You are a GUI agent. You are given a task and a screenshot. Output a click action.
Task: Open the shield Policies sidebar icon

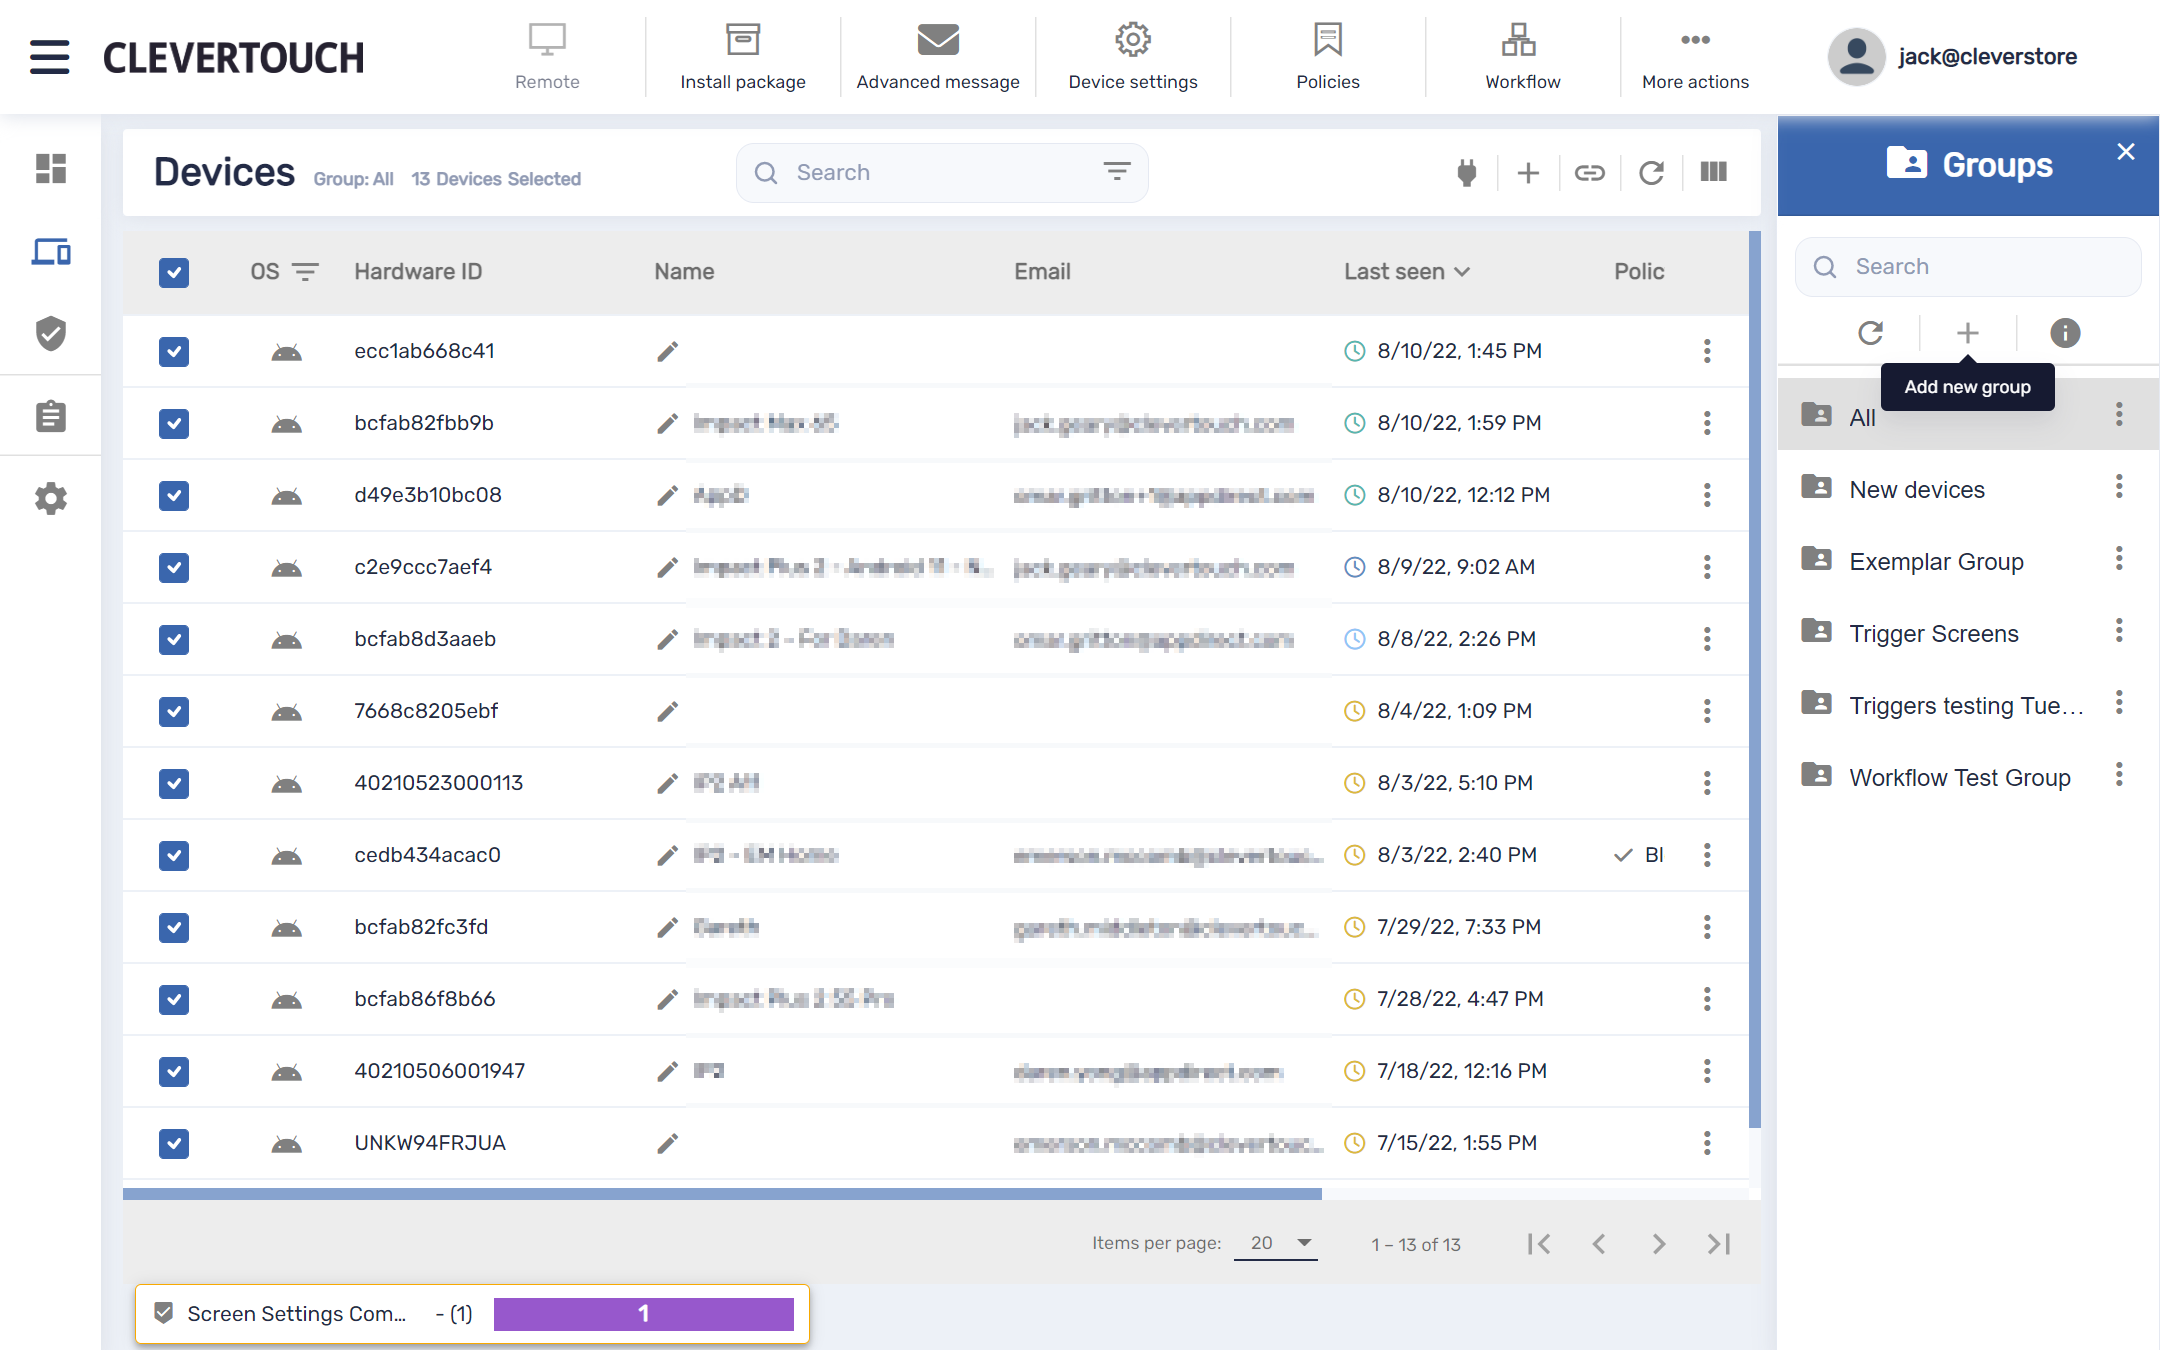(x=51, y=333)
